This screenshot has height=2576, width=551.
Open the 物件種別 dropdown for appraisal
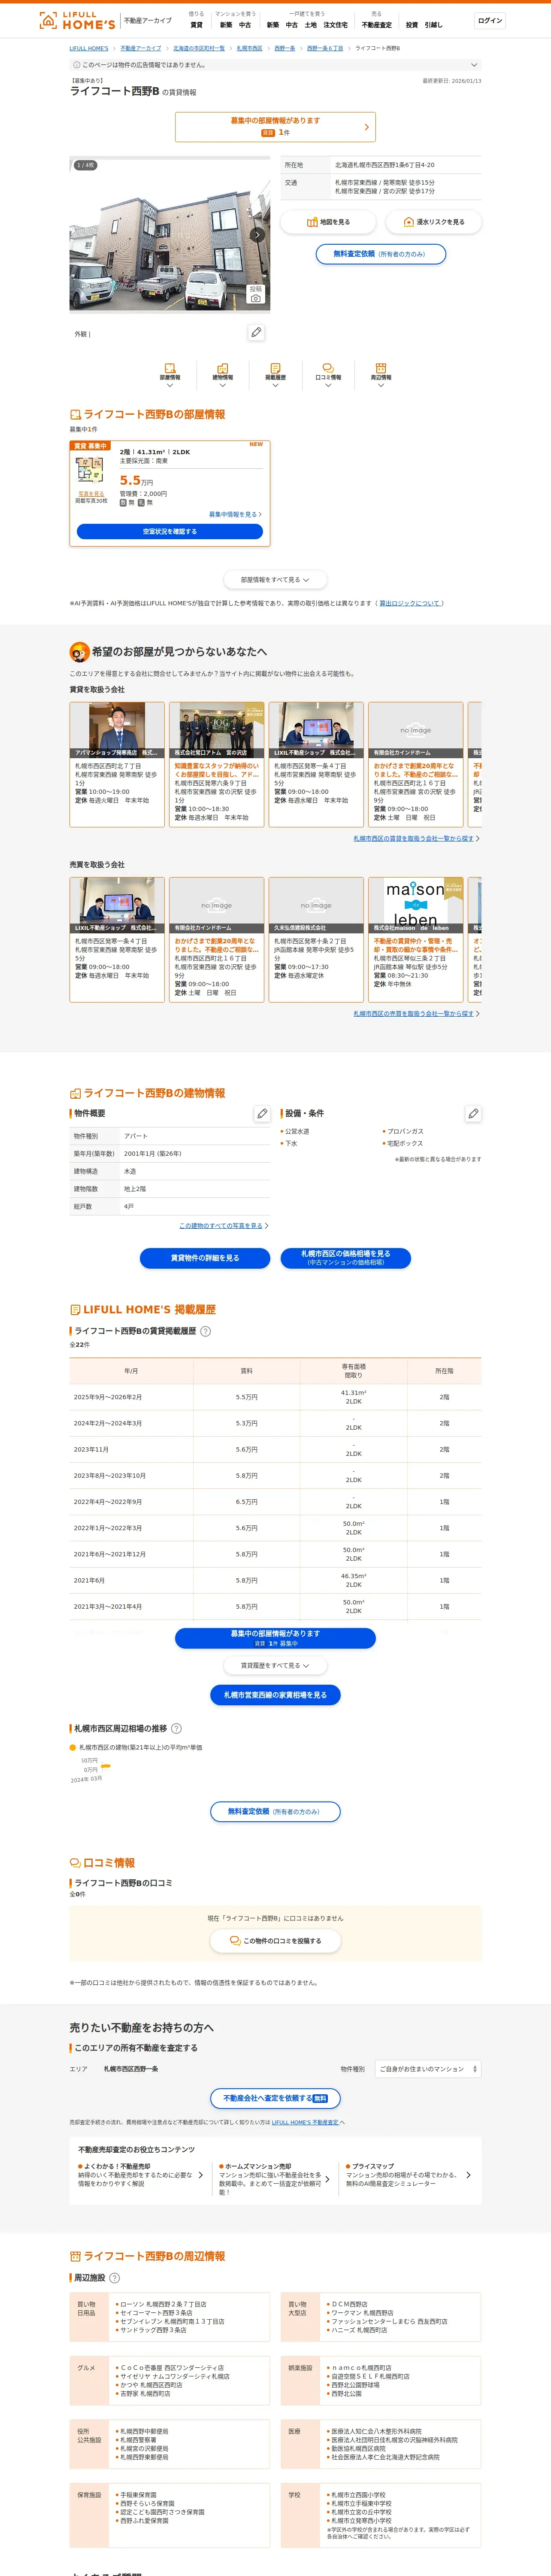click(x=427, y=2069)
